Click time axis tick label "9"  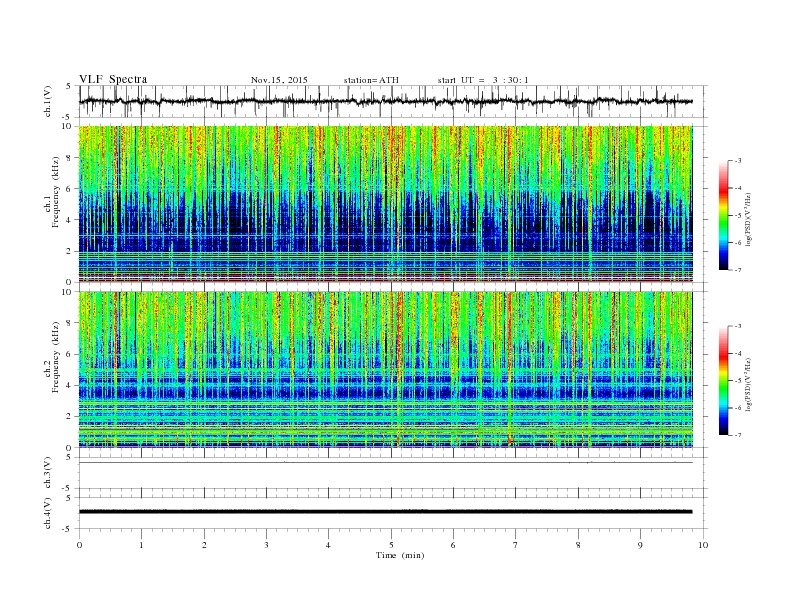[640, 545]
